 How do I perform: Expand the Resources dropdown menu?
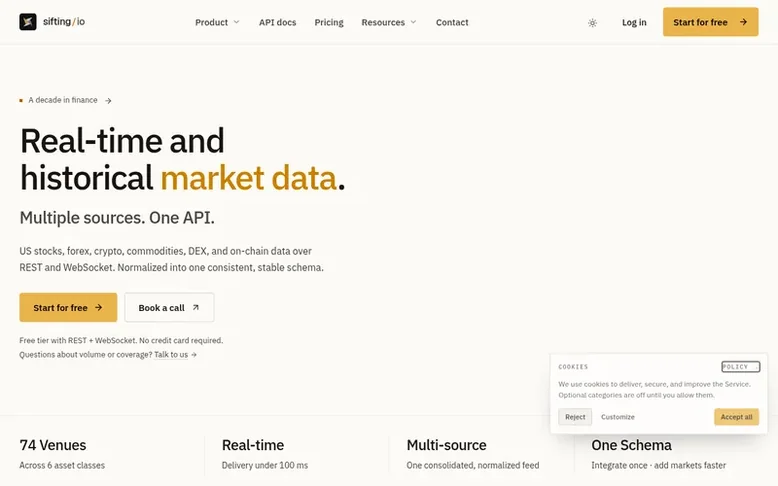tap(389, 22)
